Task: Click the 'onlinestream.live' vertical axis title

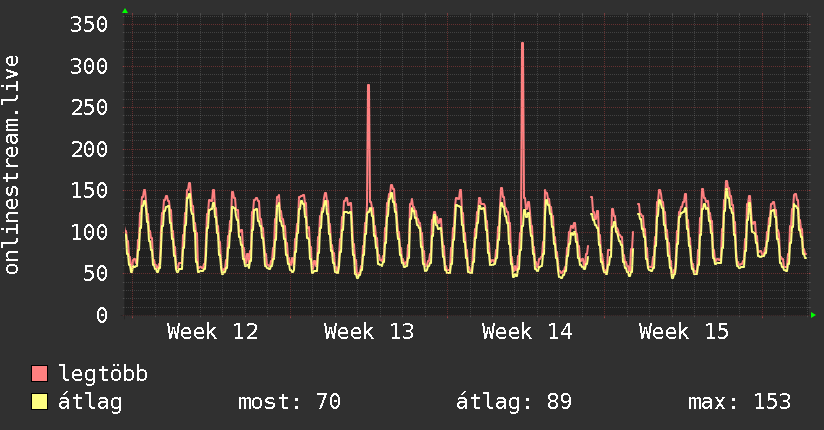Action: [12, 165]
